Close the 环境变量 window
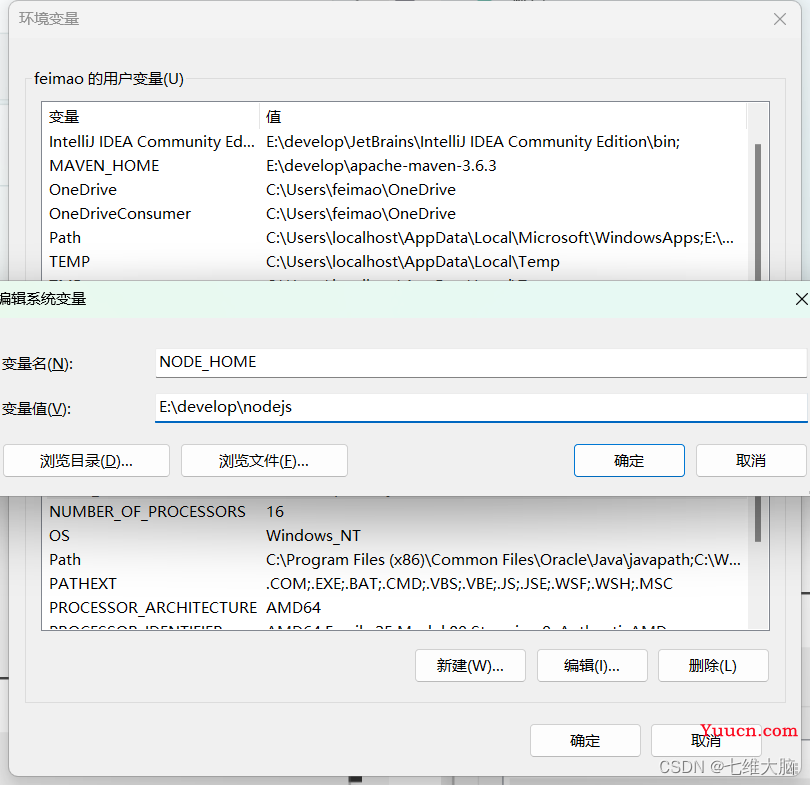Viewport: 810px width, 785px height. (780, 19)
